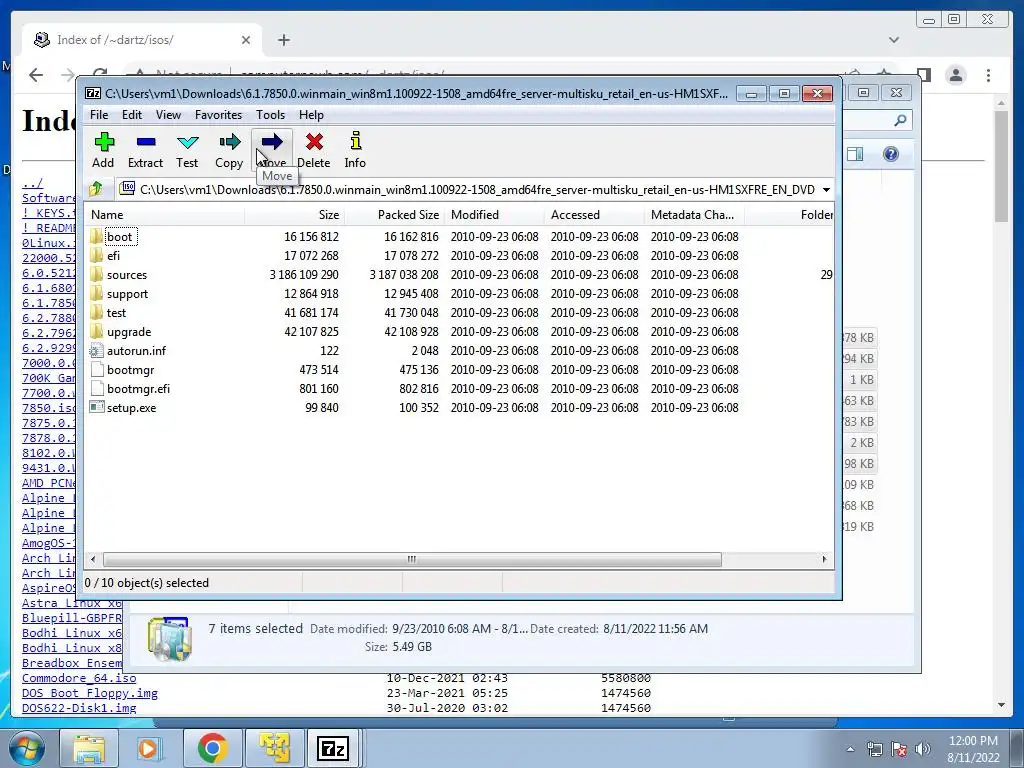Click the Explorer search magnifier icon

tap(900, 120)
